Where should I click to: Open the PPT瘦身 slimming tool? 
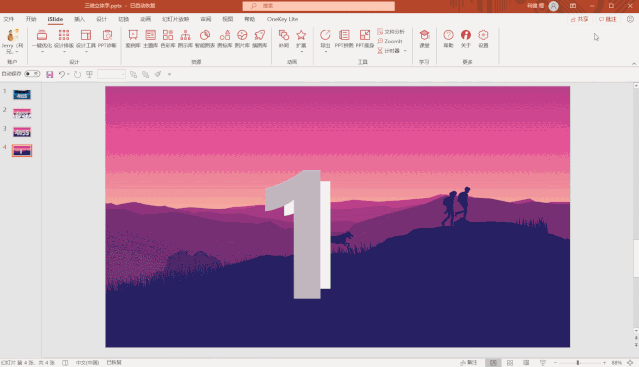365,39
